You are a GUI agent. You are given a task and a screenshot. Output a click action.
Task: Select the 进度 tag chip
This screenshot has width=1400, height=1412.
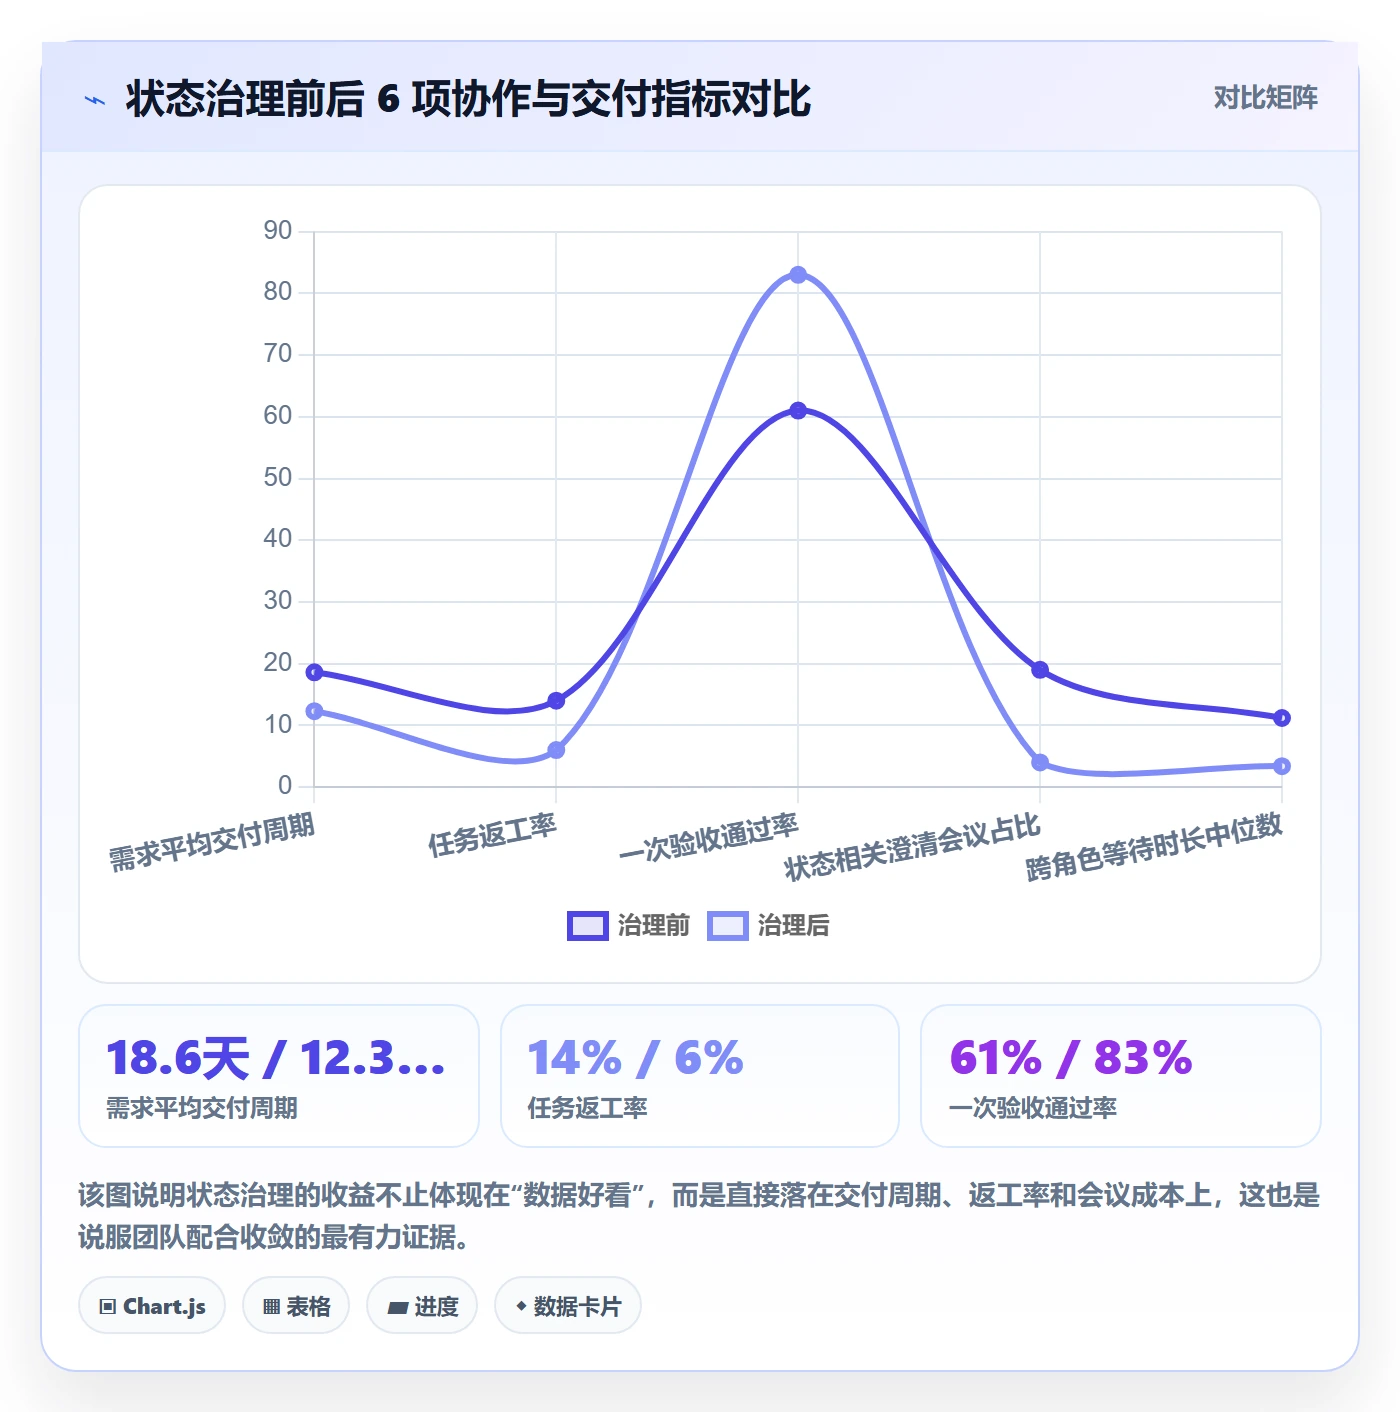422,1306
